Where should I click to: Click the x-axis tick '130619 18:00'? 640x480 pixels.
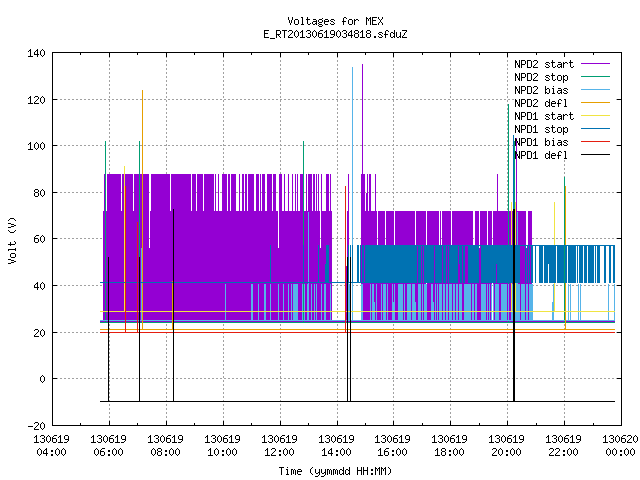click(449, 446)
